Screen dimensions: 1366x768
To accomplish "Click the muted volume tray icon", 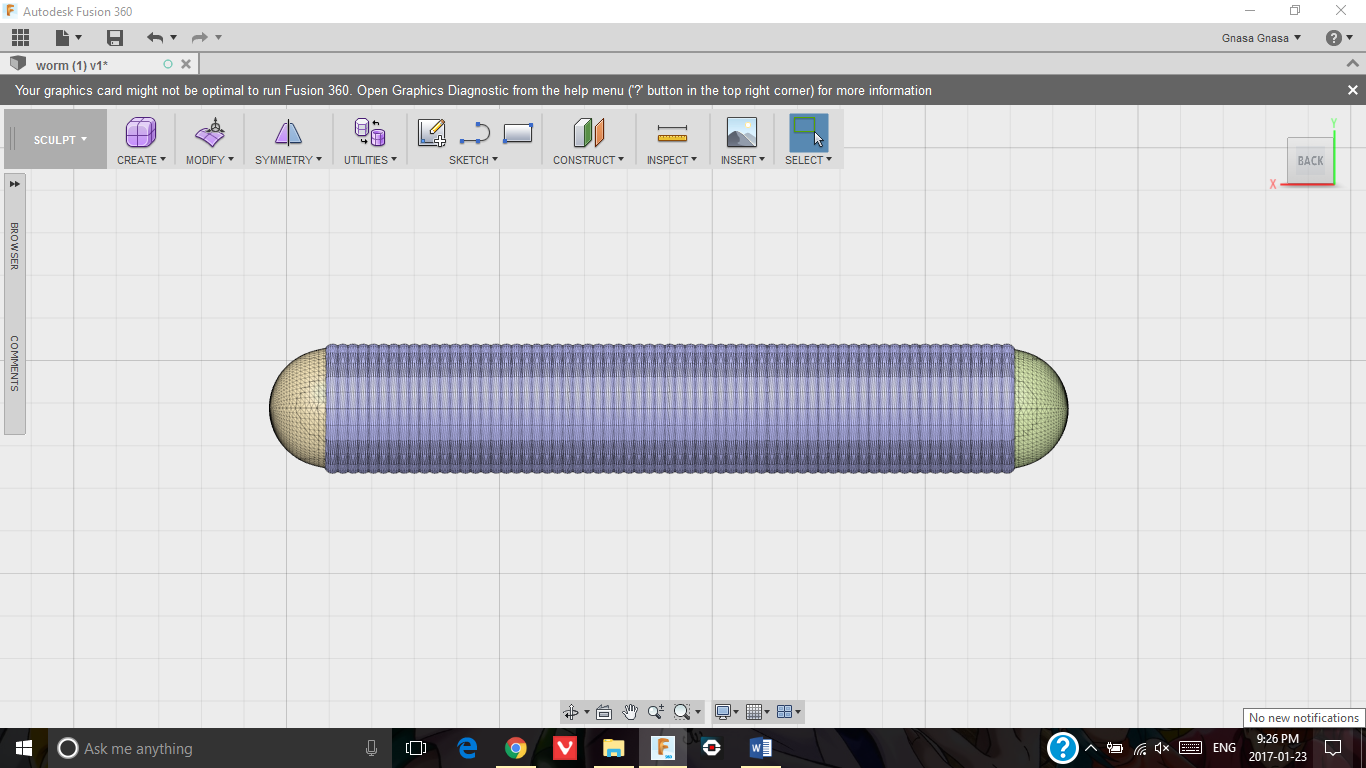I will coord(1161,748).
